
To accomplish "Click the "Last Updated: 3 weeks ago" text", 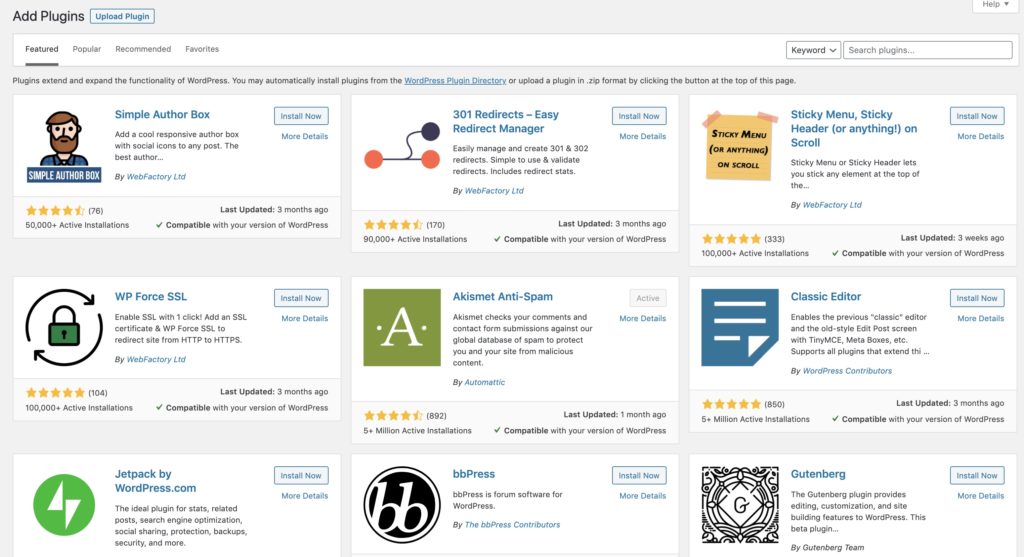I will [x=952, y=238].
